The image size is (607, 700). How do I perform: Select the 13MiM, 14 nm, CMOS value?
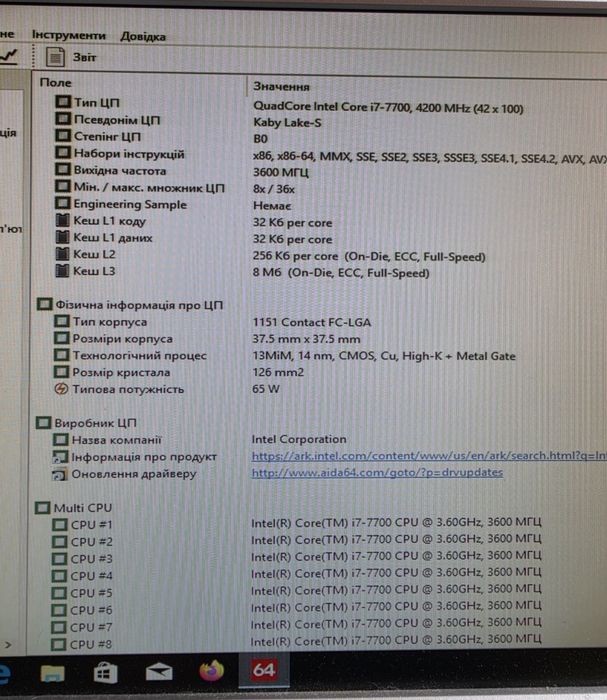click(384, 356)
